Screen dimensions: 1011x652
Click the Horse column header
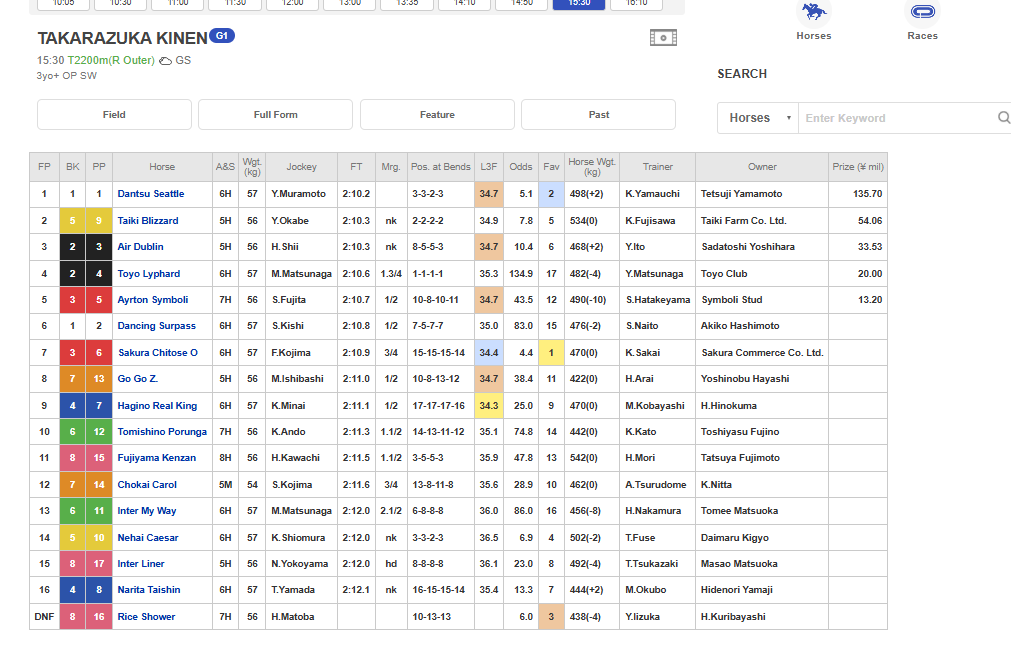coord(162,167)
